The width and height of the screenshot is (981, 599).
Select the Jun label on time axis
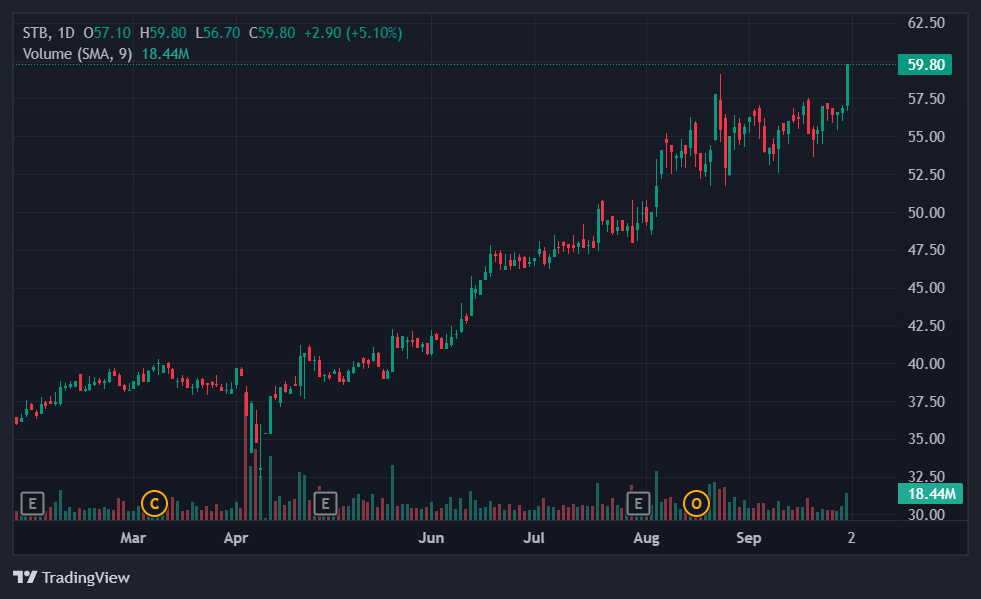pyautogui.click(x=431, y=538)
